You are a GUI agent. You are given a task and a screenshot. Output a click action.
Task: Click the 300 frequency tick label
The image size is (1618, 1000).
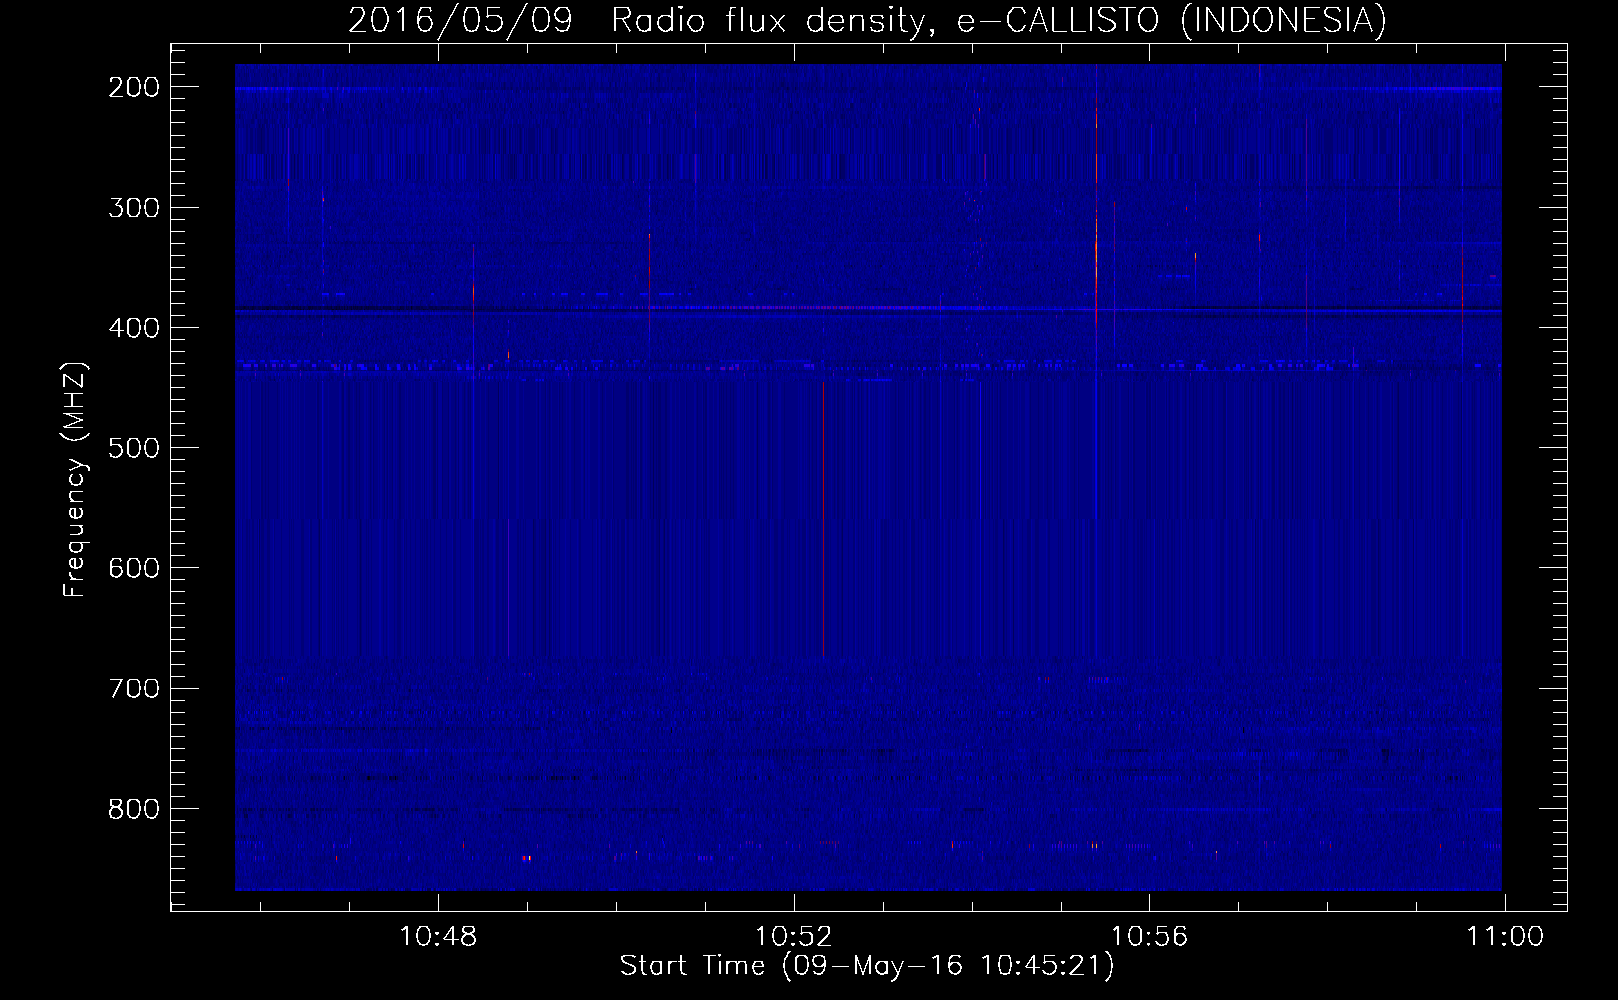(134, 208)
